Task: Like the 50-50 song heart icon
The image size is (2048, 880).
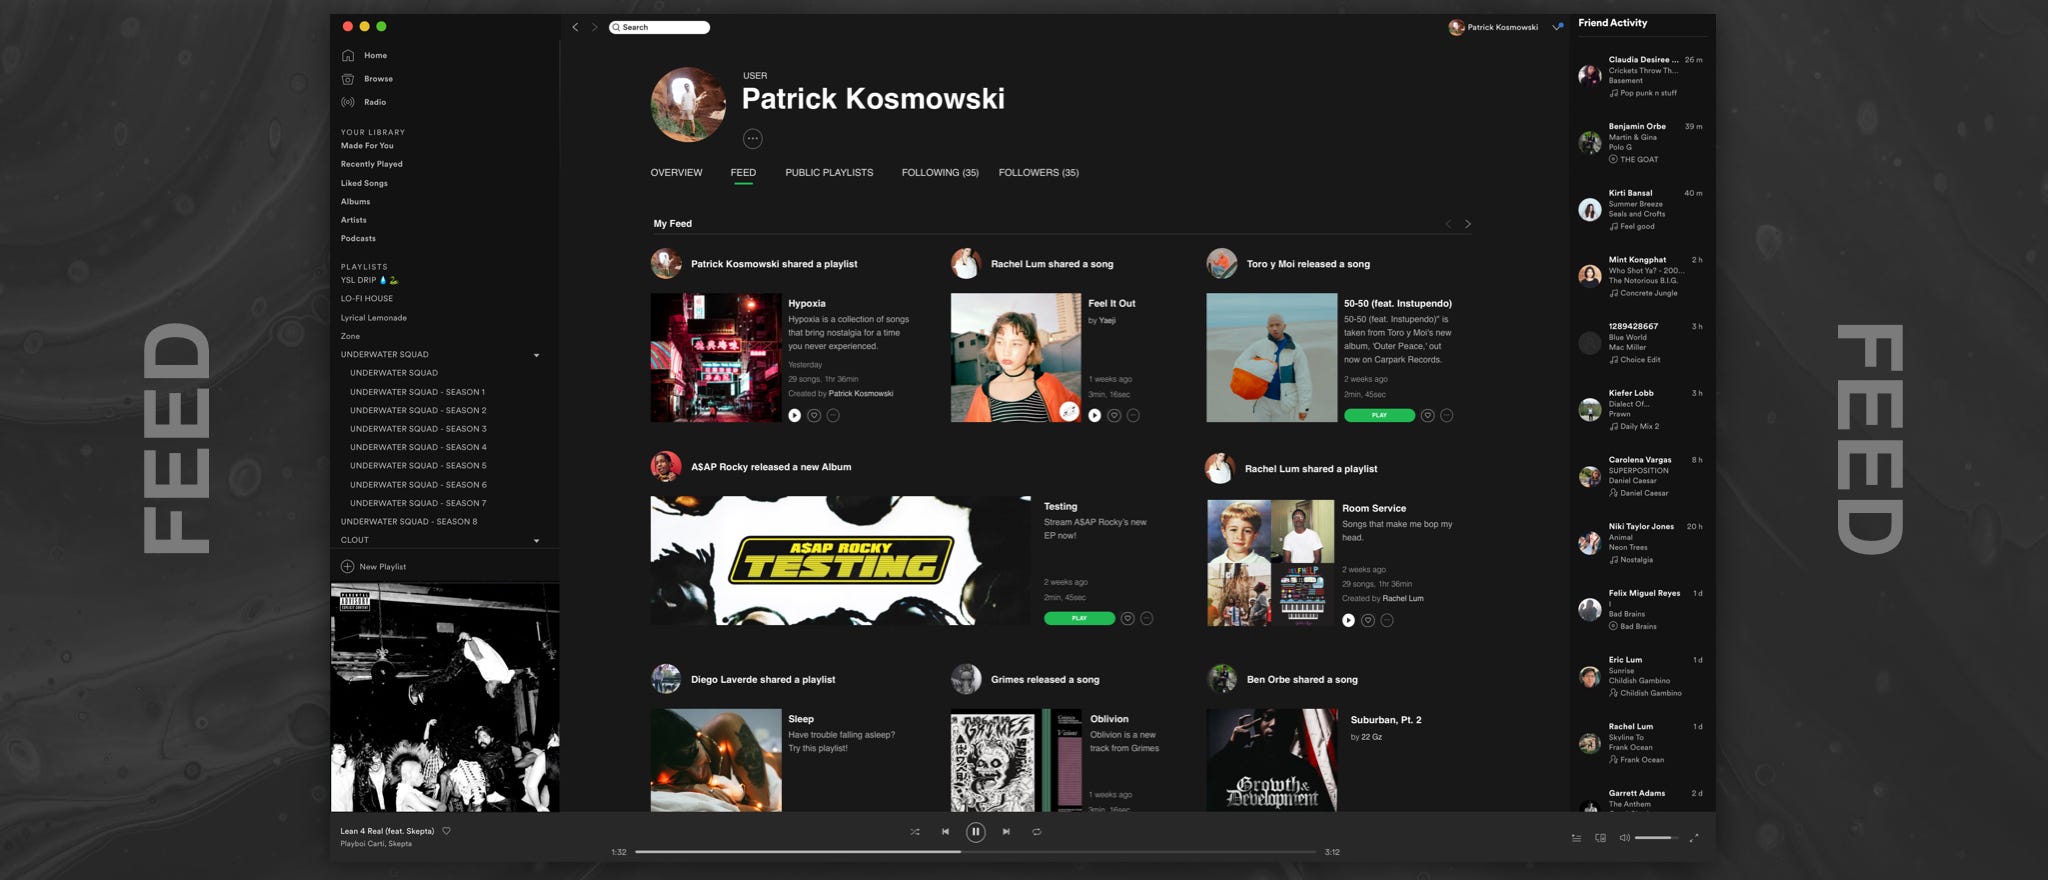Action: tap(1428, 415)
